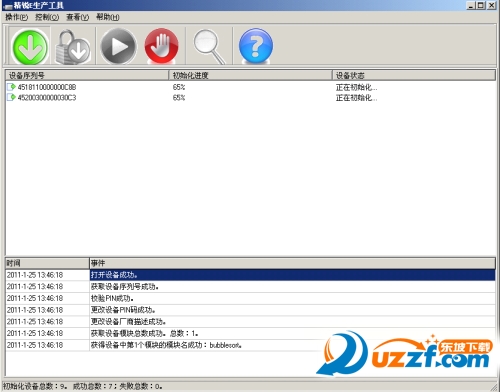The image size is (500, 392).
Task: Click the green download arrow toolbar icon
Action: [29, 46]
